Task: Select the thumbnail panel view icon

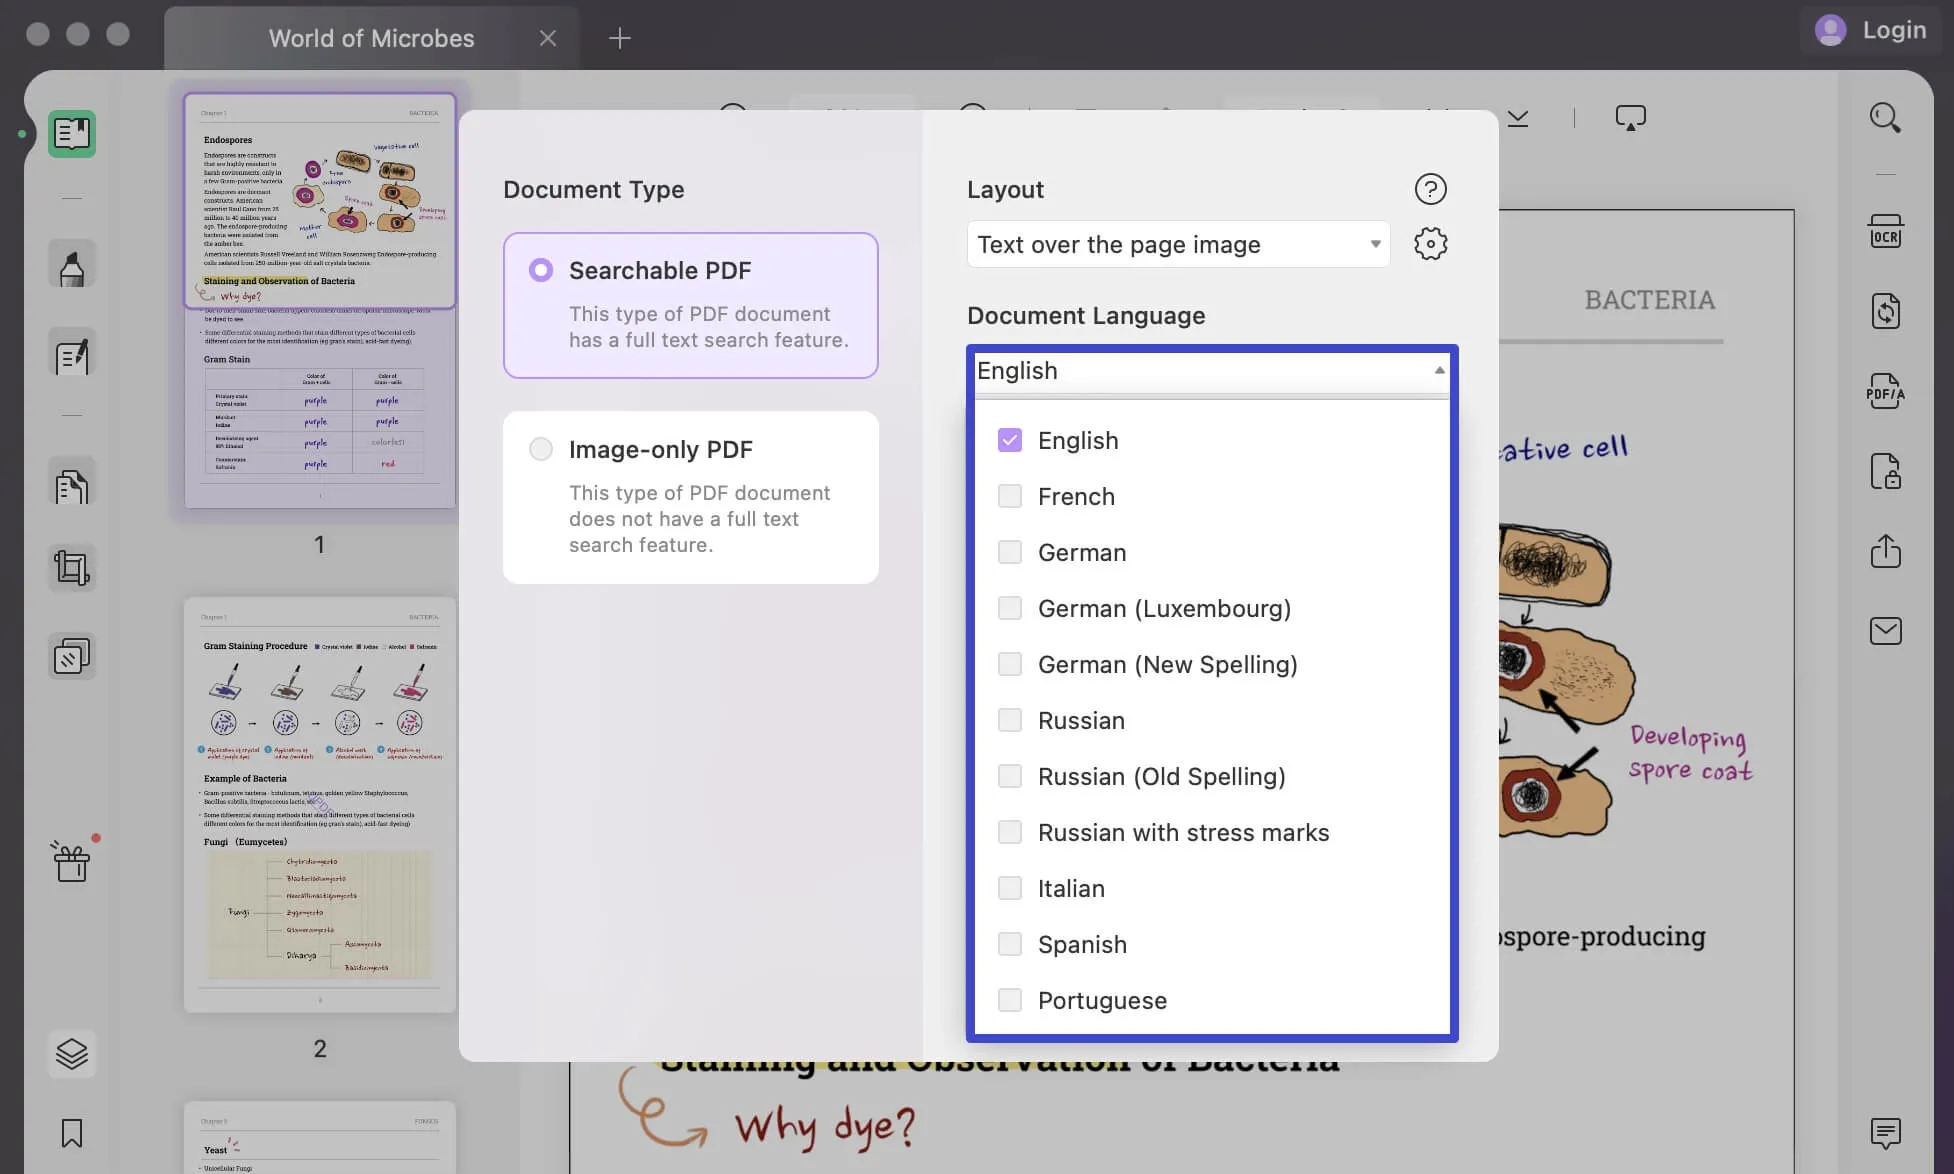Action: 71,133
